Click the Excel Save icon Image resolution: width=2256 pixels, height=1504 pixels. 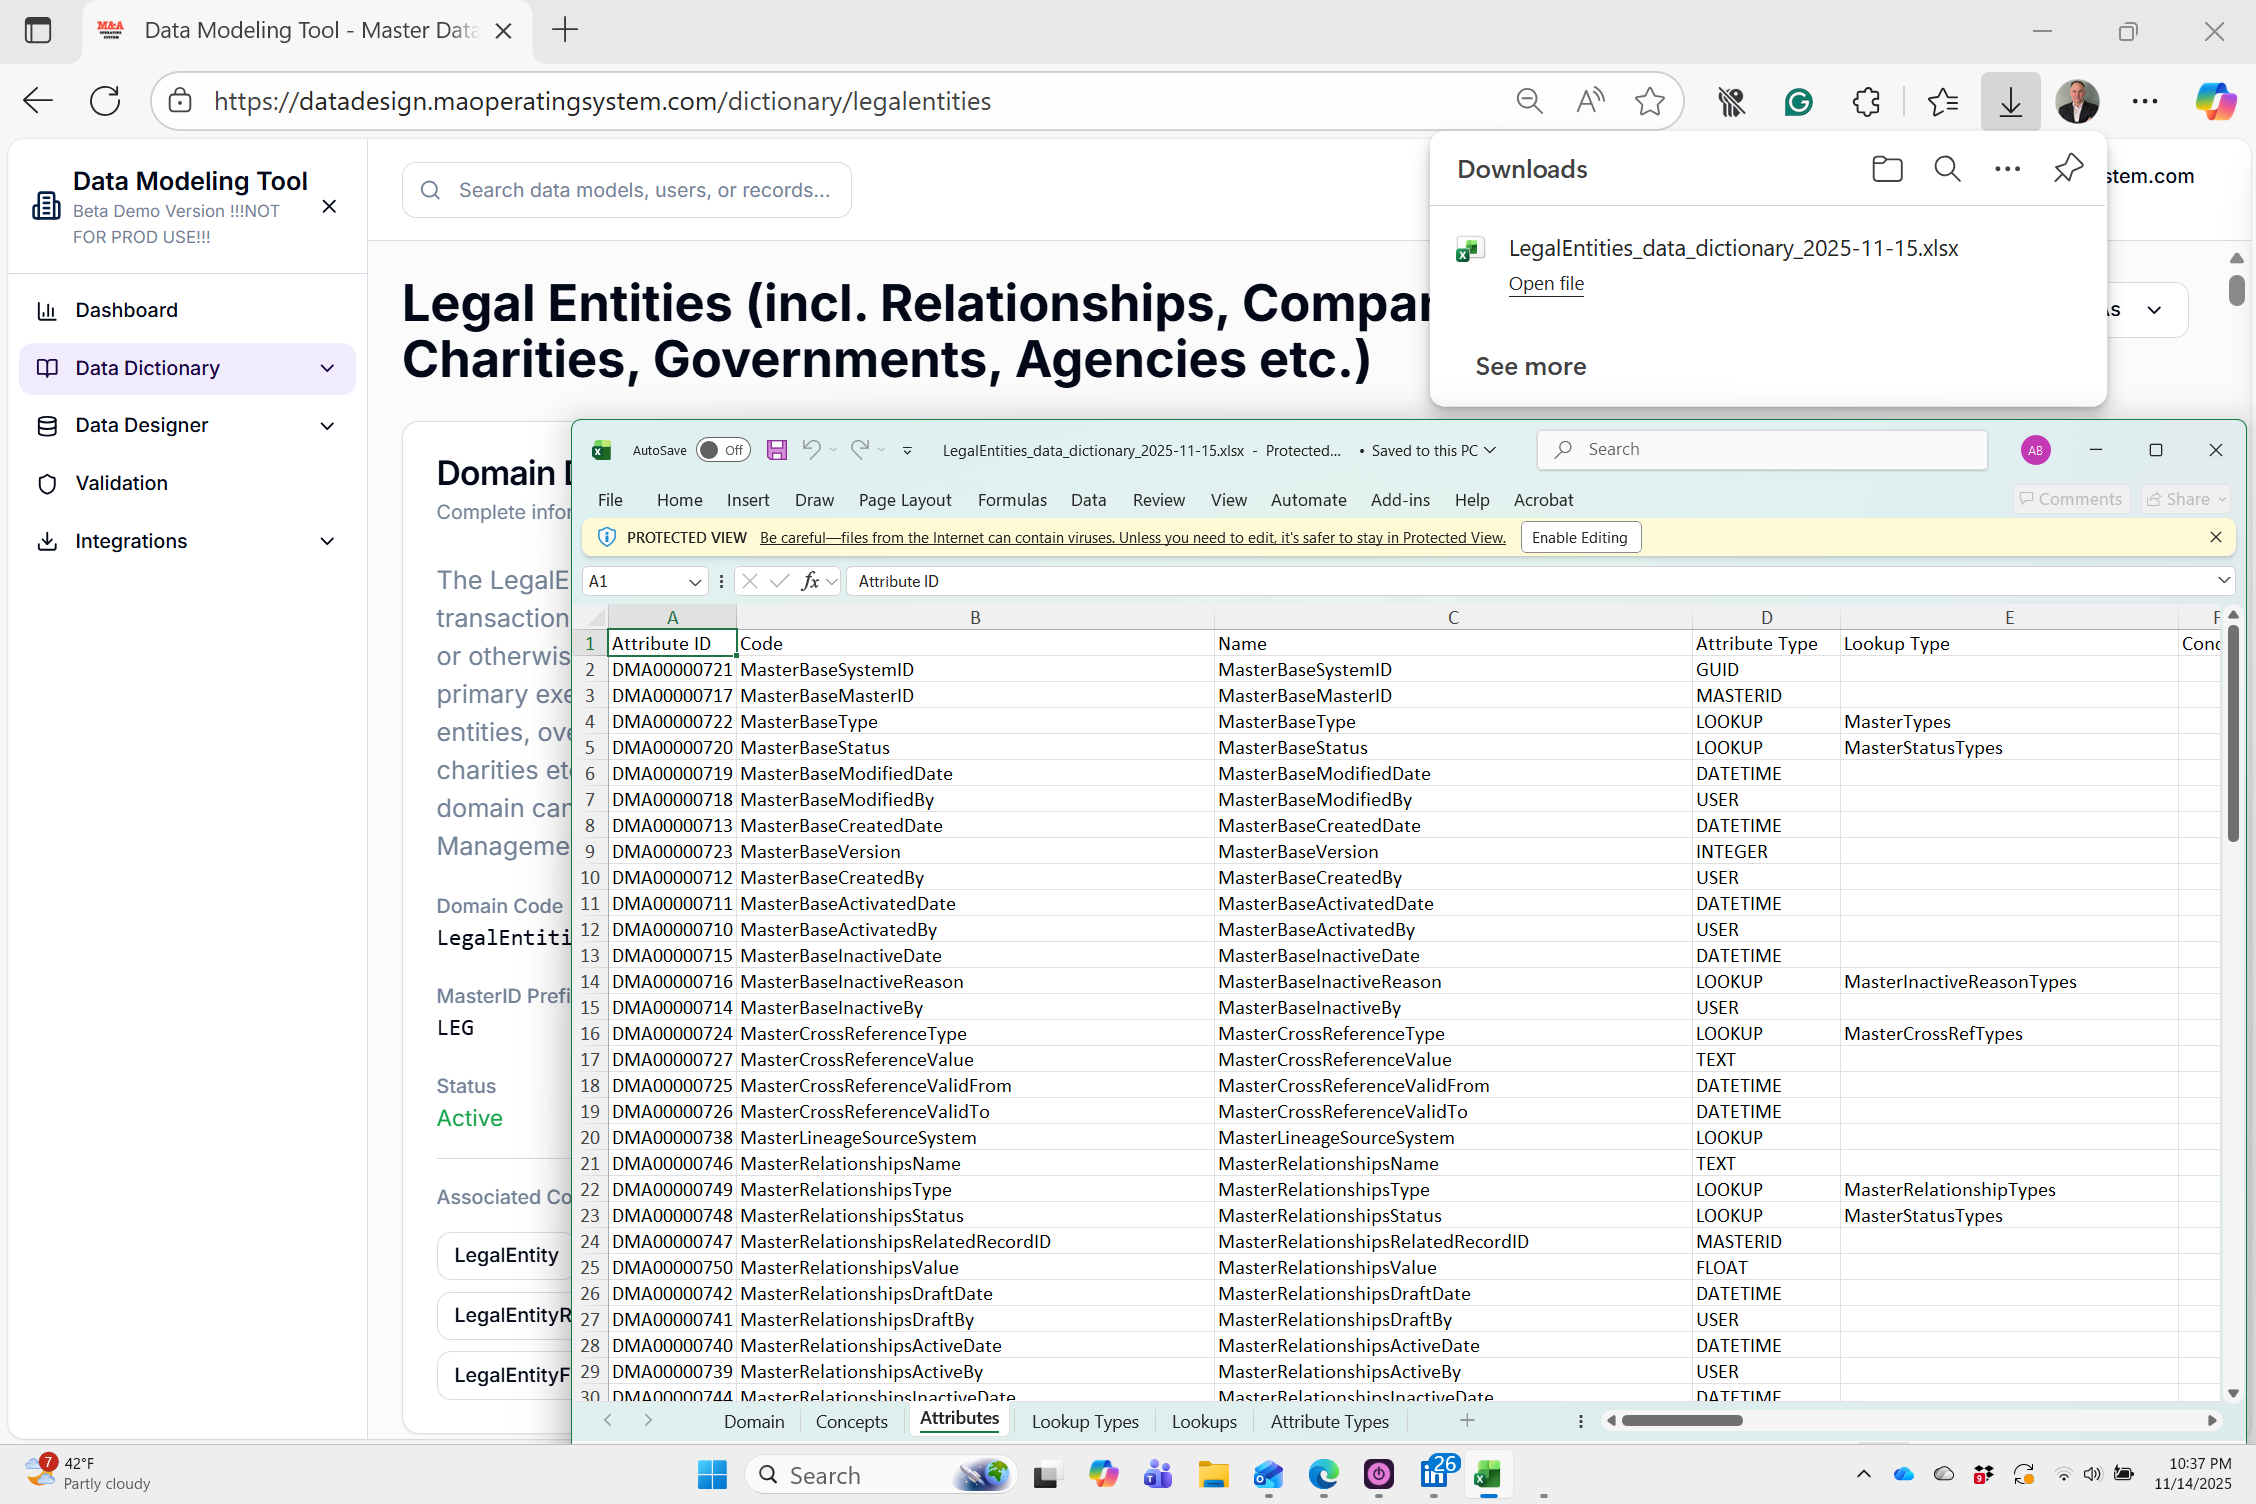(776, 450)
